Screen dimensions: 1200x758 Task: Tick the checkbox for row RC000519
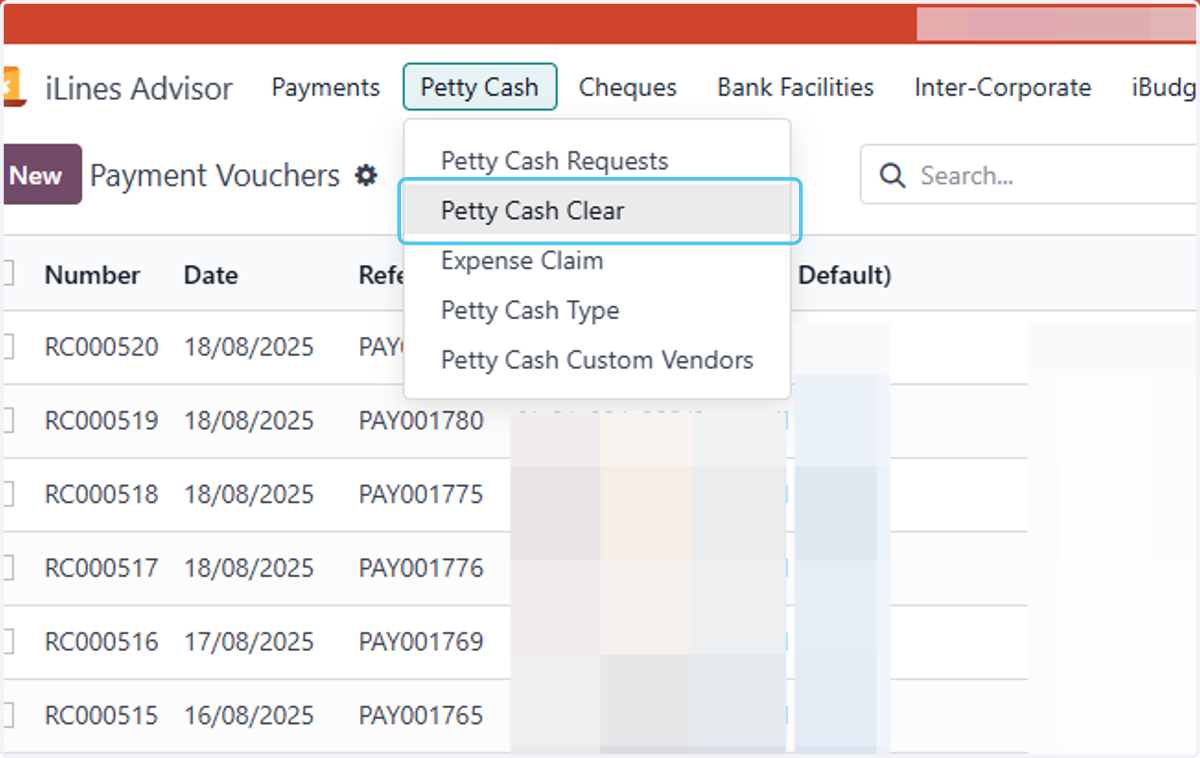click(7, 421)
